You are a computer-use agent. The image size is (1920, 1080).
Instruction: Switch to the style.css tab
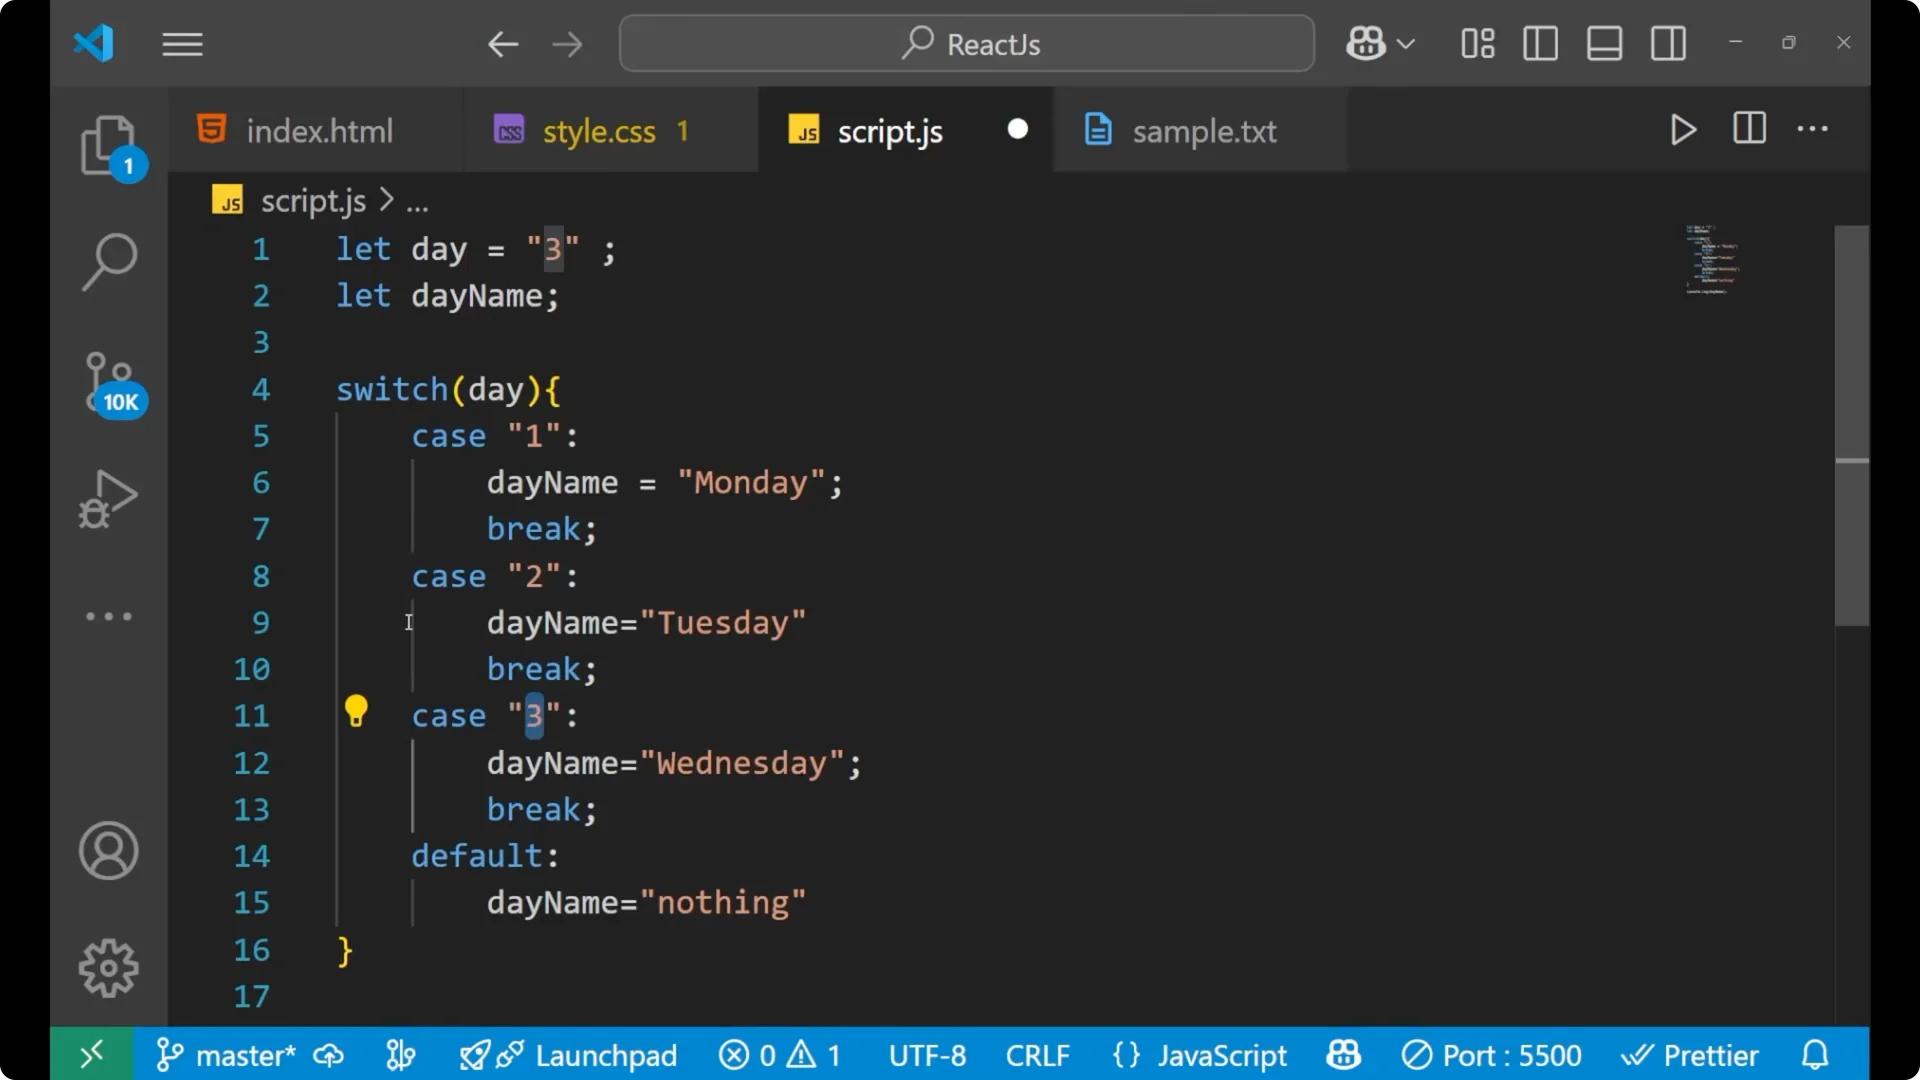click(x=597, y=130)
